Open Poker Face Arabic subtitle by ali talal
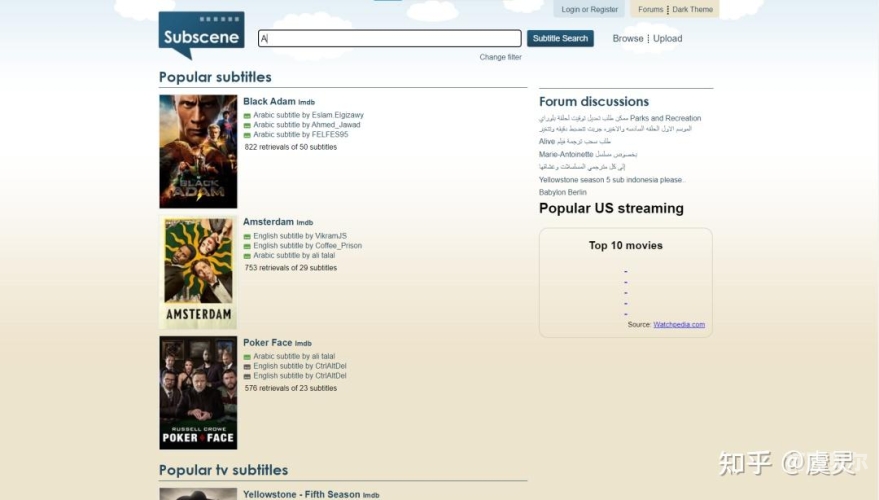 click(x=294, y=356)
